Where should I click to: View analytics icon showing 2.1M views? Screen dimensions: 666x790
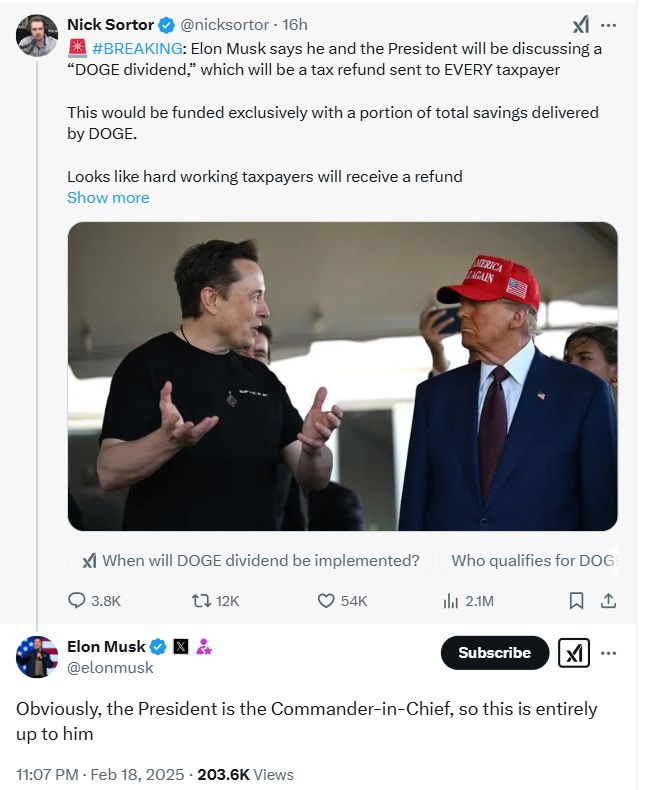pyautogui.click(x=450, y=601)
